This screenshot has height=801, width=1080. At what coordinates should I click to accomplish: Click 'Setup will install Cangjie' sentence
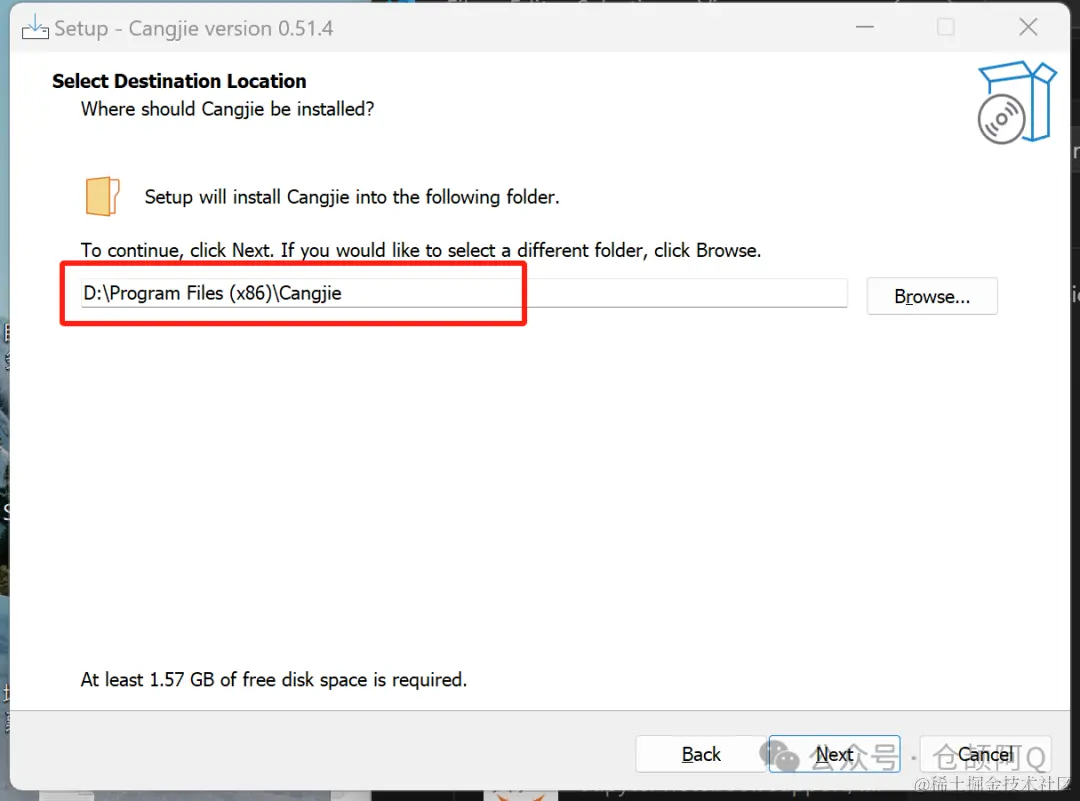click(x=351, y=197)
